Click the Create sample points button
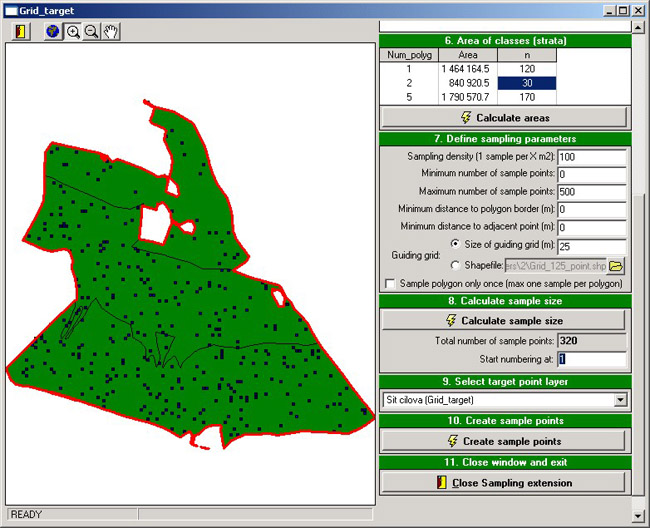Image resolution: width=650 pixels, height=528 pixels. pyautogui.click(x=503, y=441)
